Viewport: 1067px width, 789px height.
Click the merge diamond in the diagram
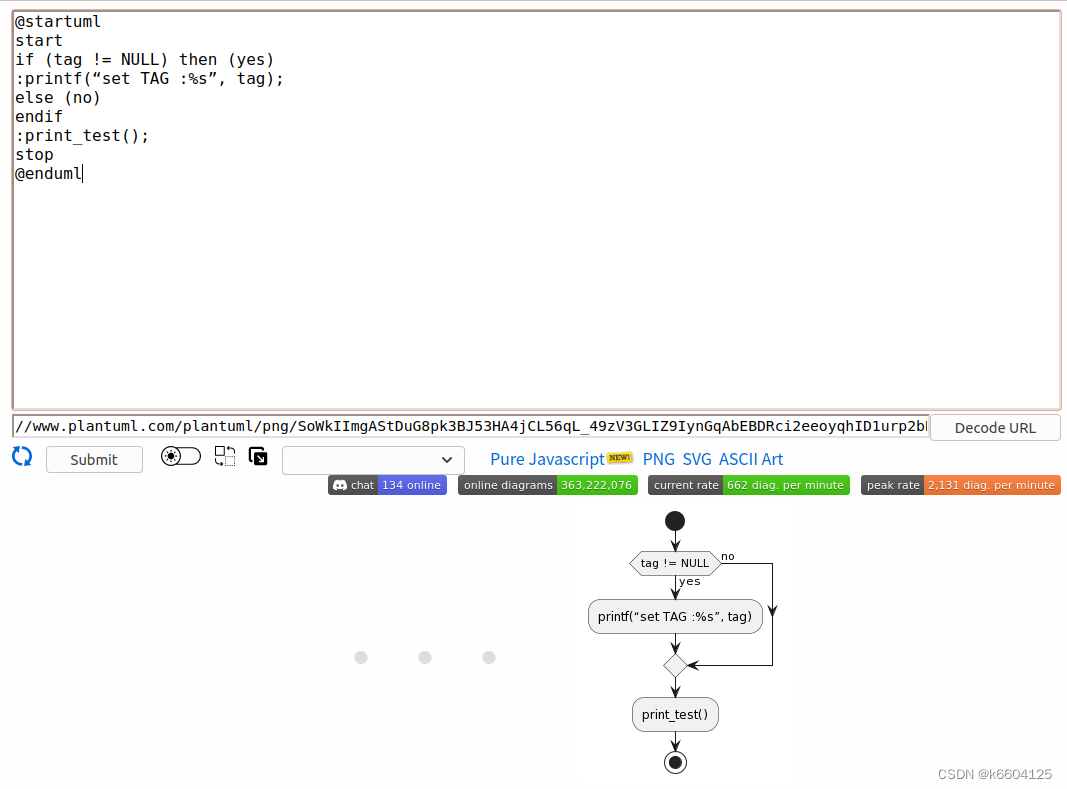coord(675,666)
